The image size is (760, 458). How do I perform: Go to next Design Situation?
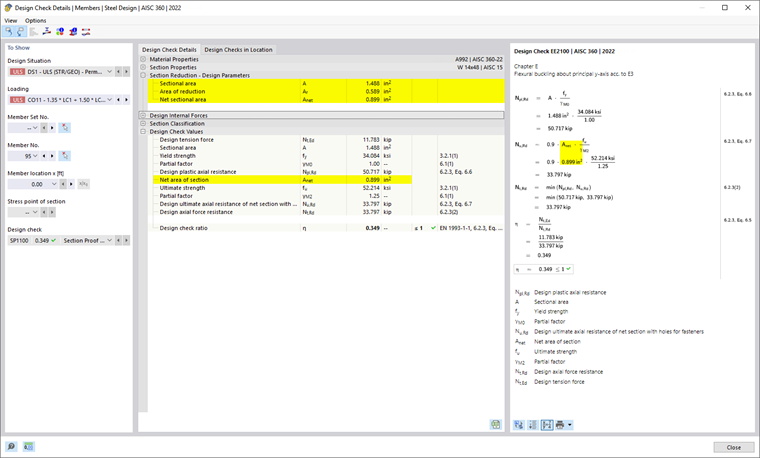coord(126,72)
